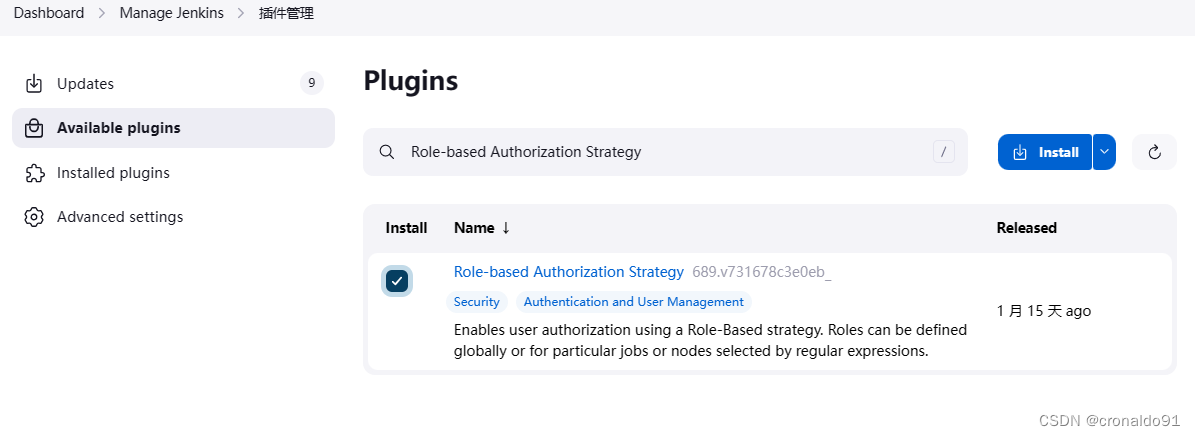The image size is (1195, 436).
Task: Click the release date 1 月 15 天 ago
Action: pos(1043,311)
